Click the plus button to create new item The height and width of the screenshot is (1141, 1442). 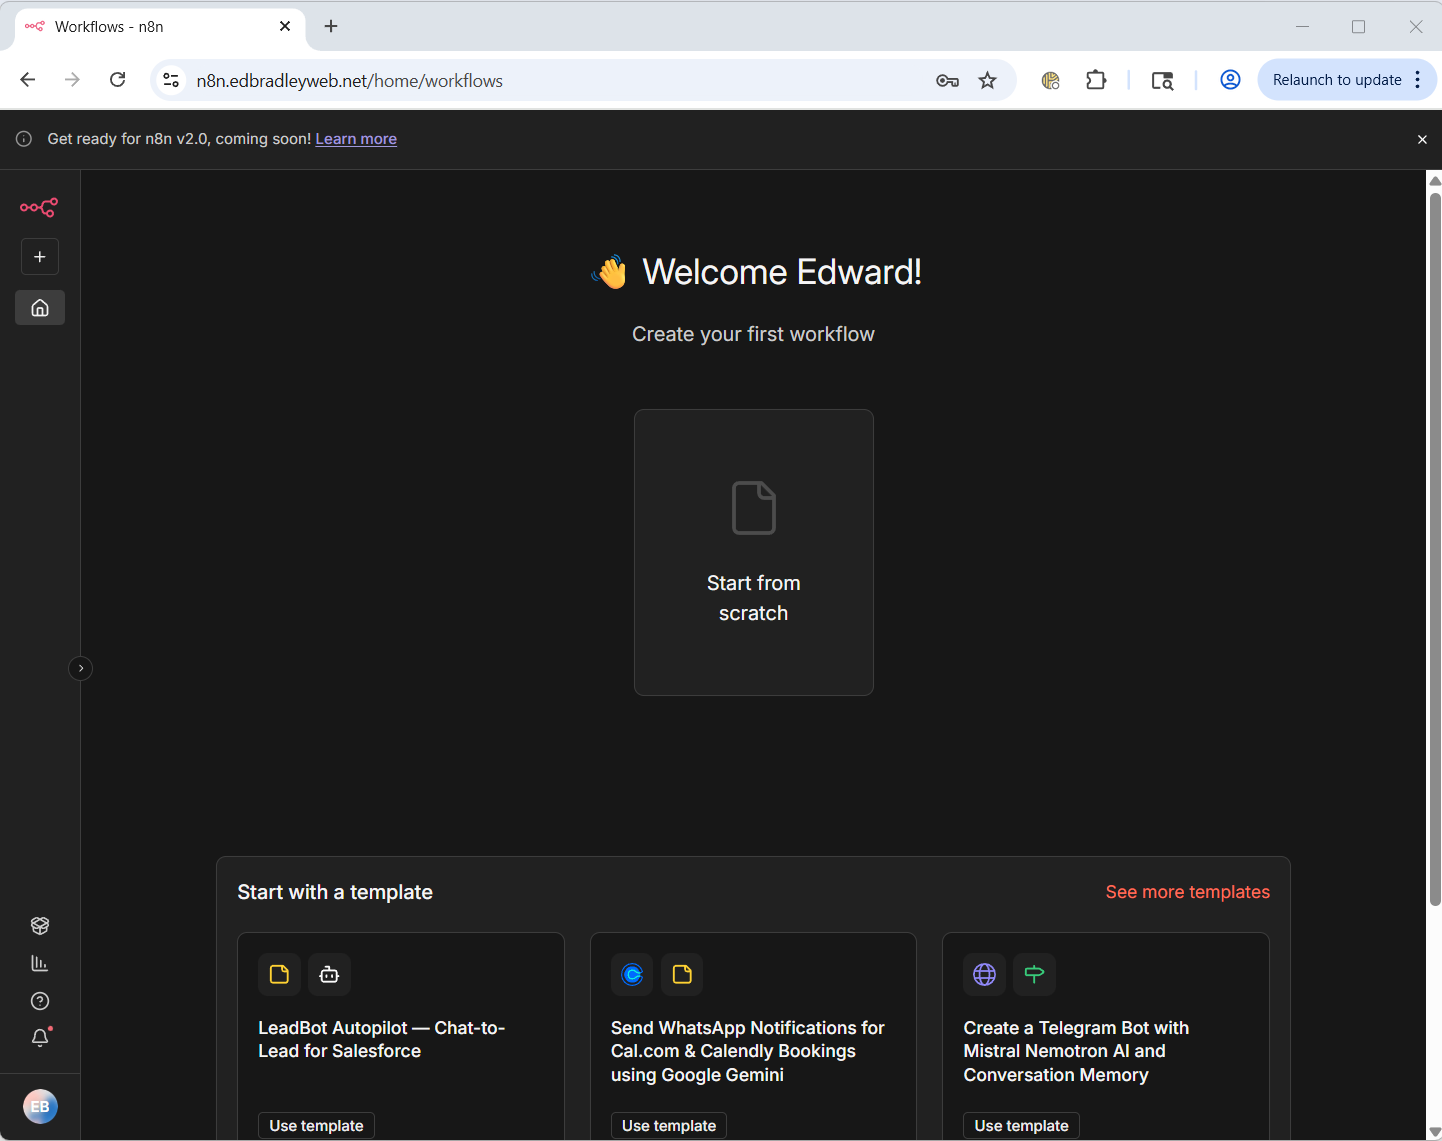40,257
